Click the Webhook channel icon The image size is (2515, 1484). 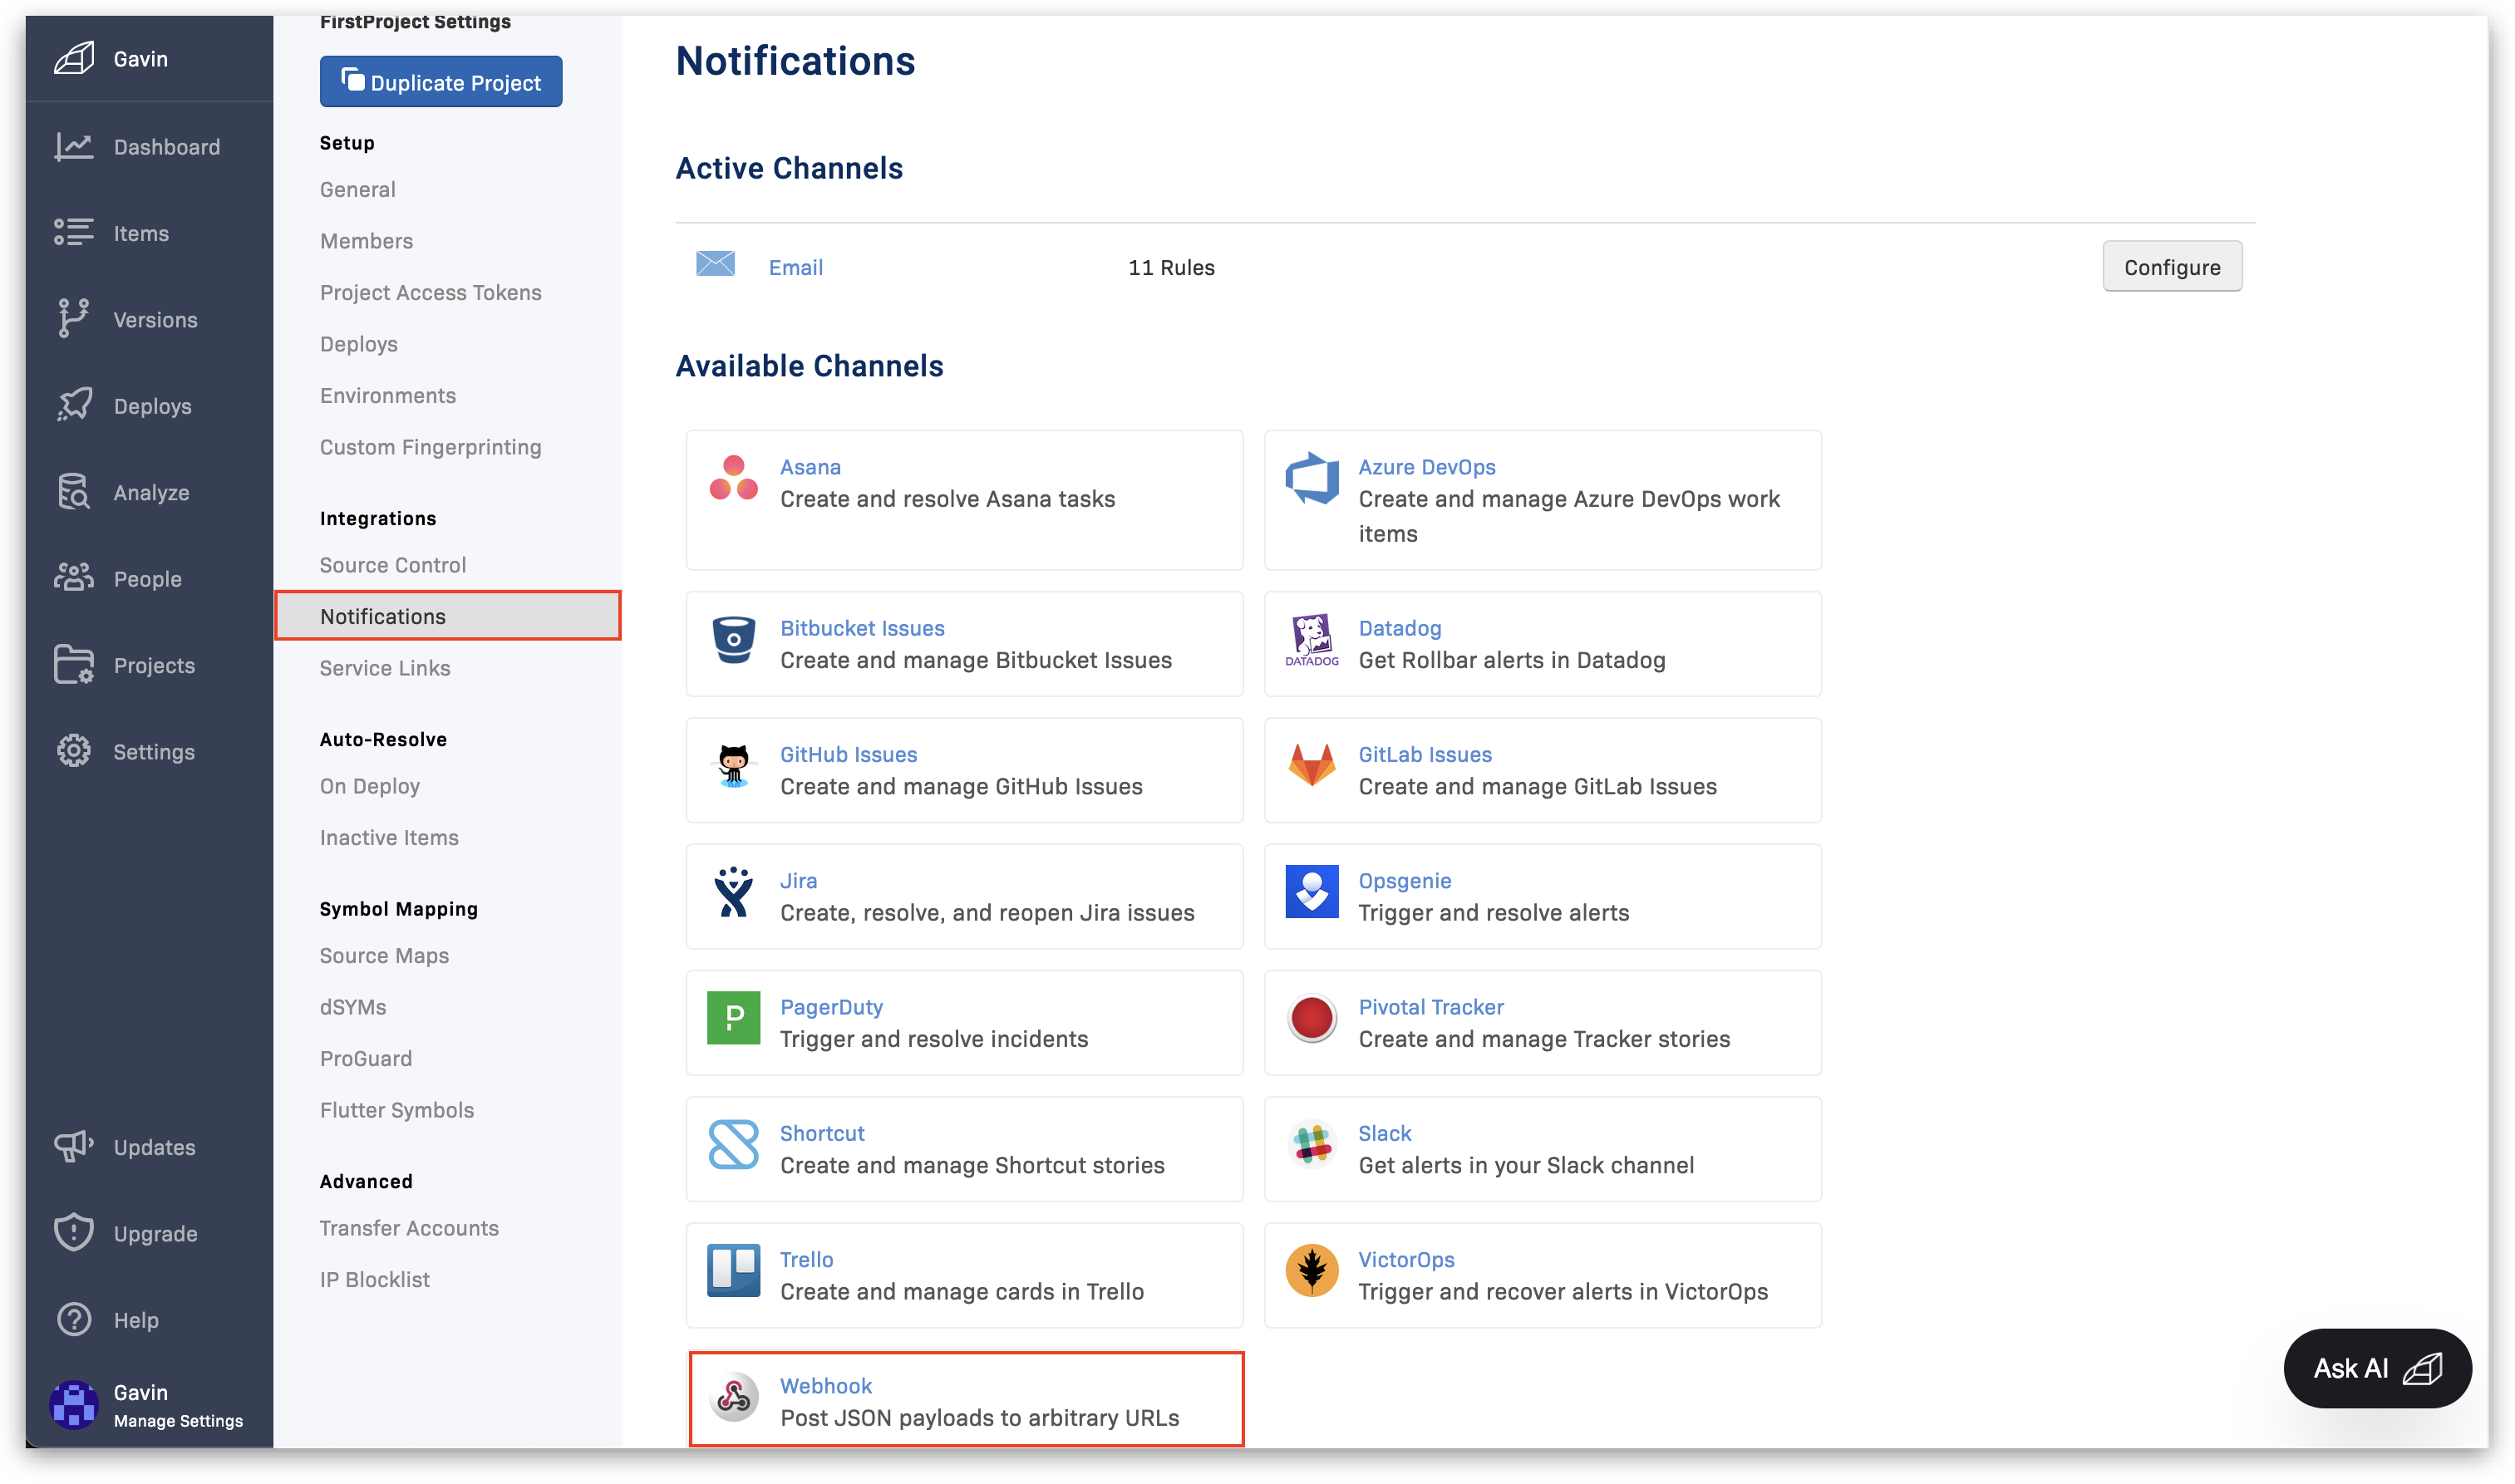point(733,1398)
